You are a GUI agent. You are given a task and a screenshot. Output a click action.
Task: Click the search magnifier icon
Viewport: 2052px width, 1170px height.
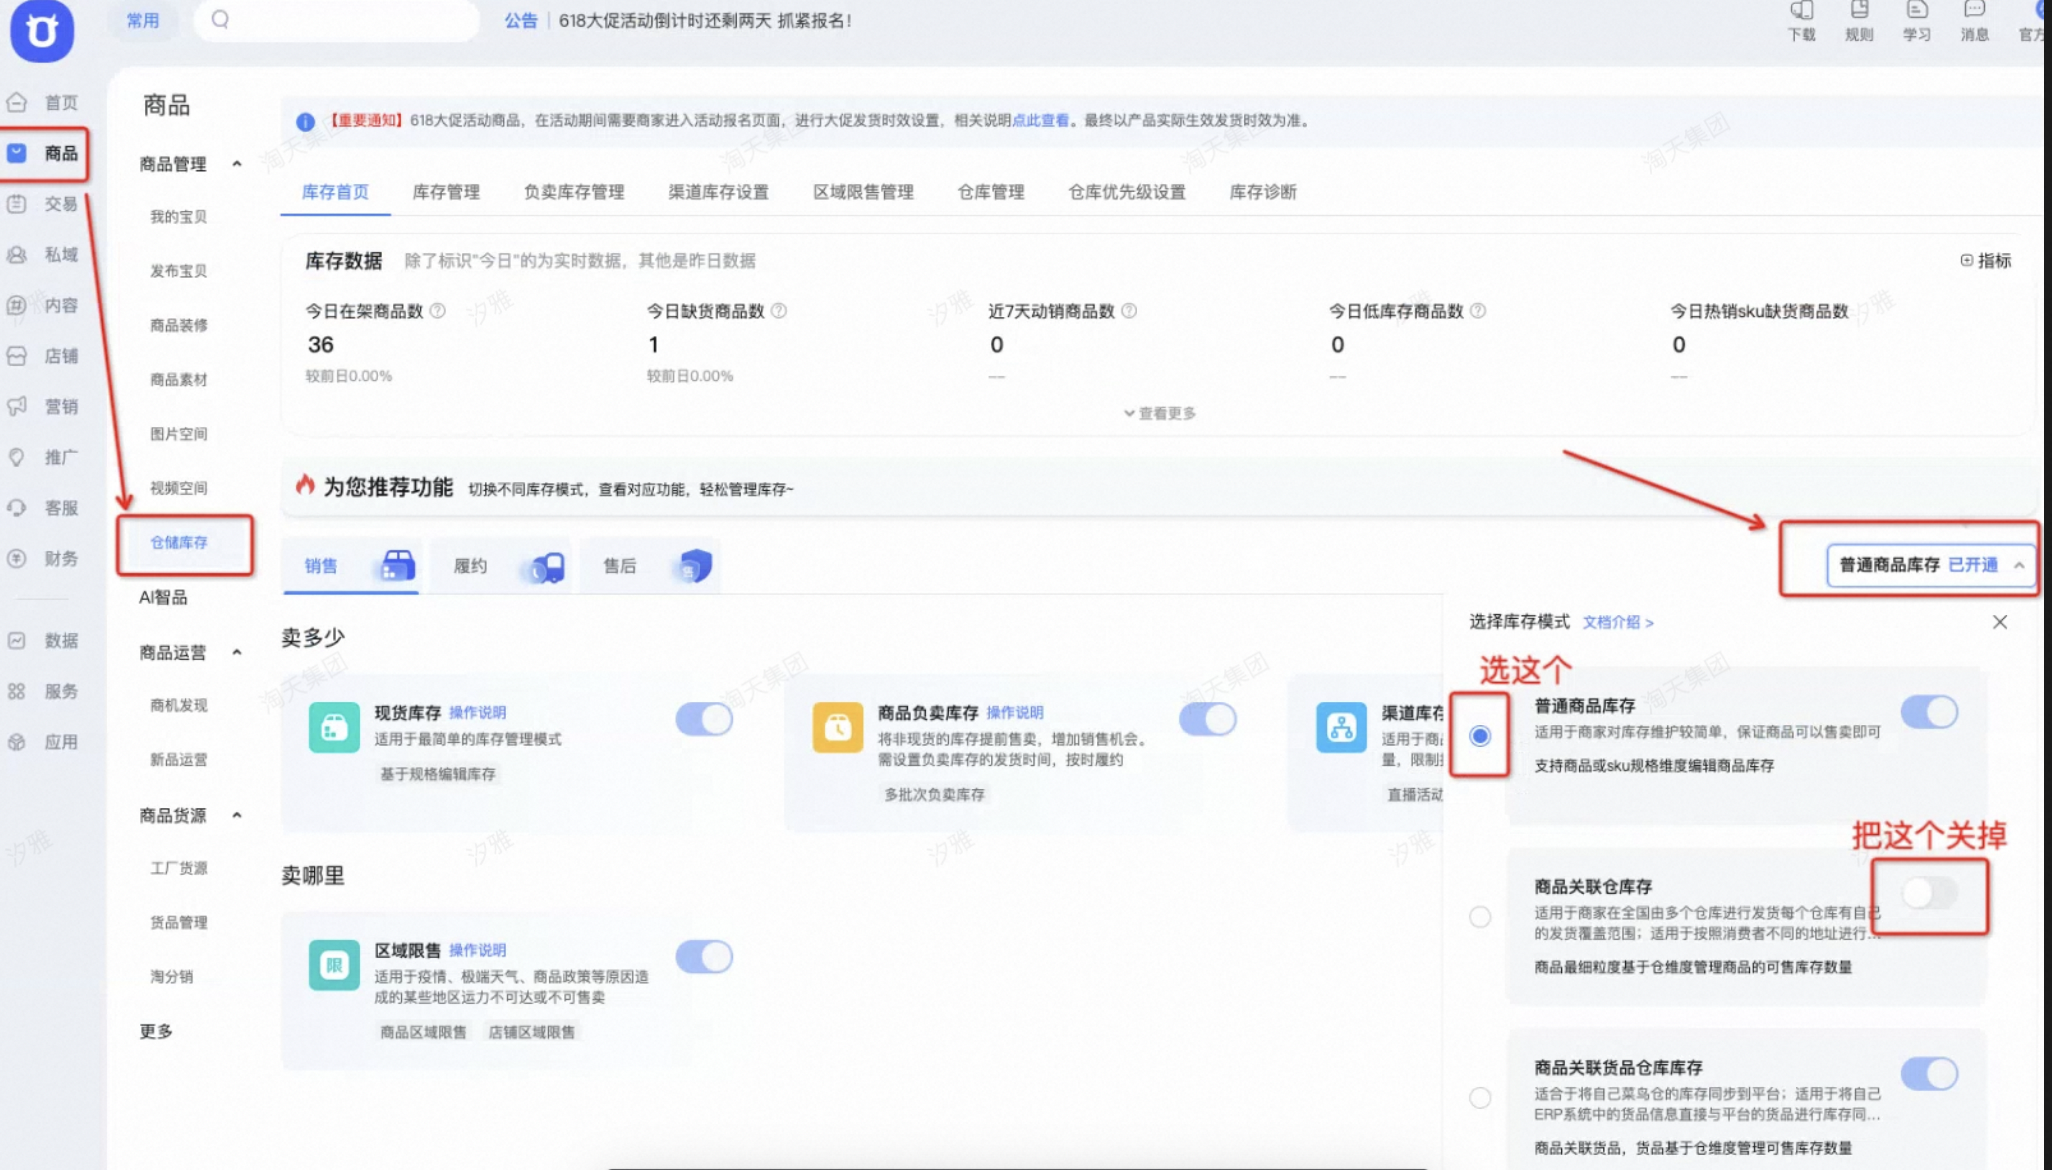click(220, 19)
